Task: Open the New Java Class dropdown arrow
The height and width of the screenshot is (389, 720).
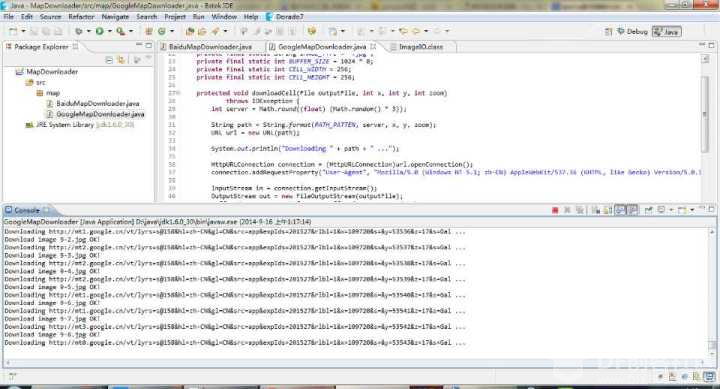Action: coord(172,31)
